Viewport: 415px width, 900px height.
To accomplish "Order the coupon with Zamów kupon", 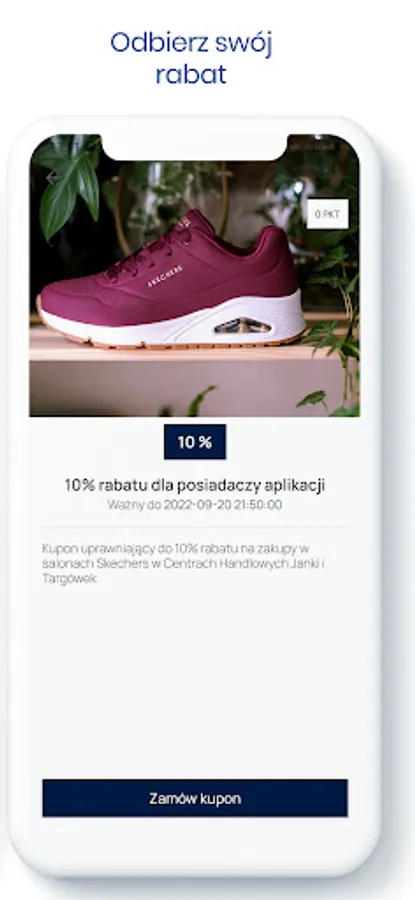I will [x=195, y=798].
